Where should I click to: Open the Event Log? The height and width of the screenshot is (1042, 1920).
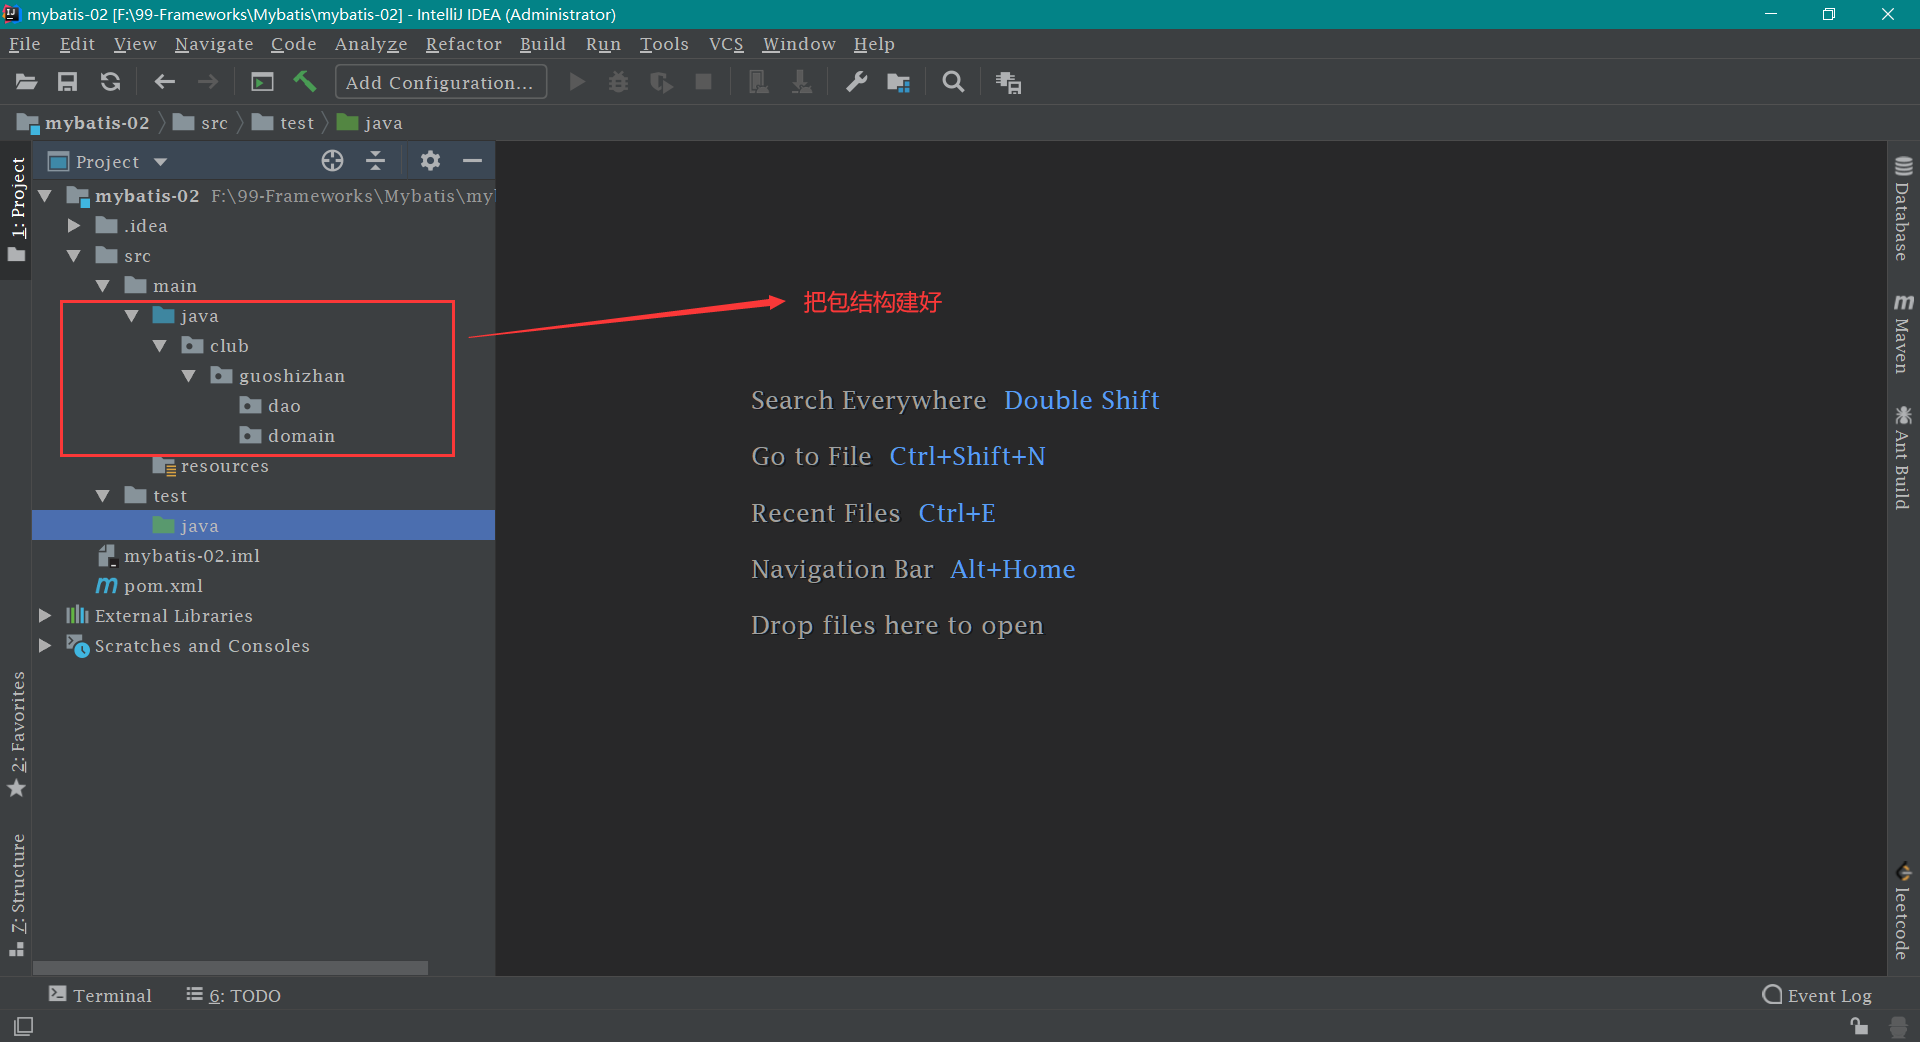click(1817, 995)
